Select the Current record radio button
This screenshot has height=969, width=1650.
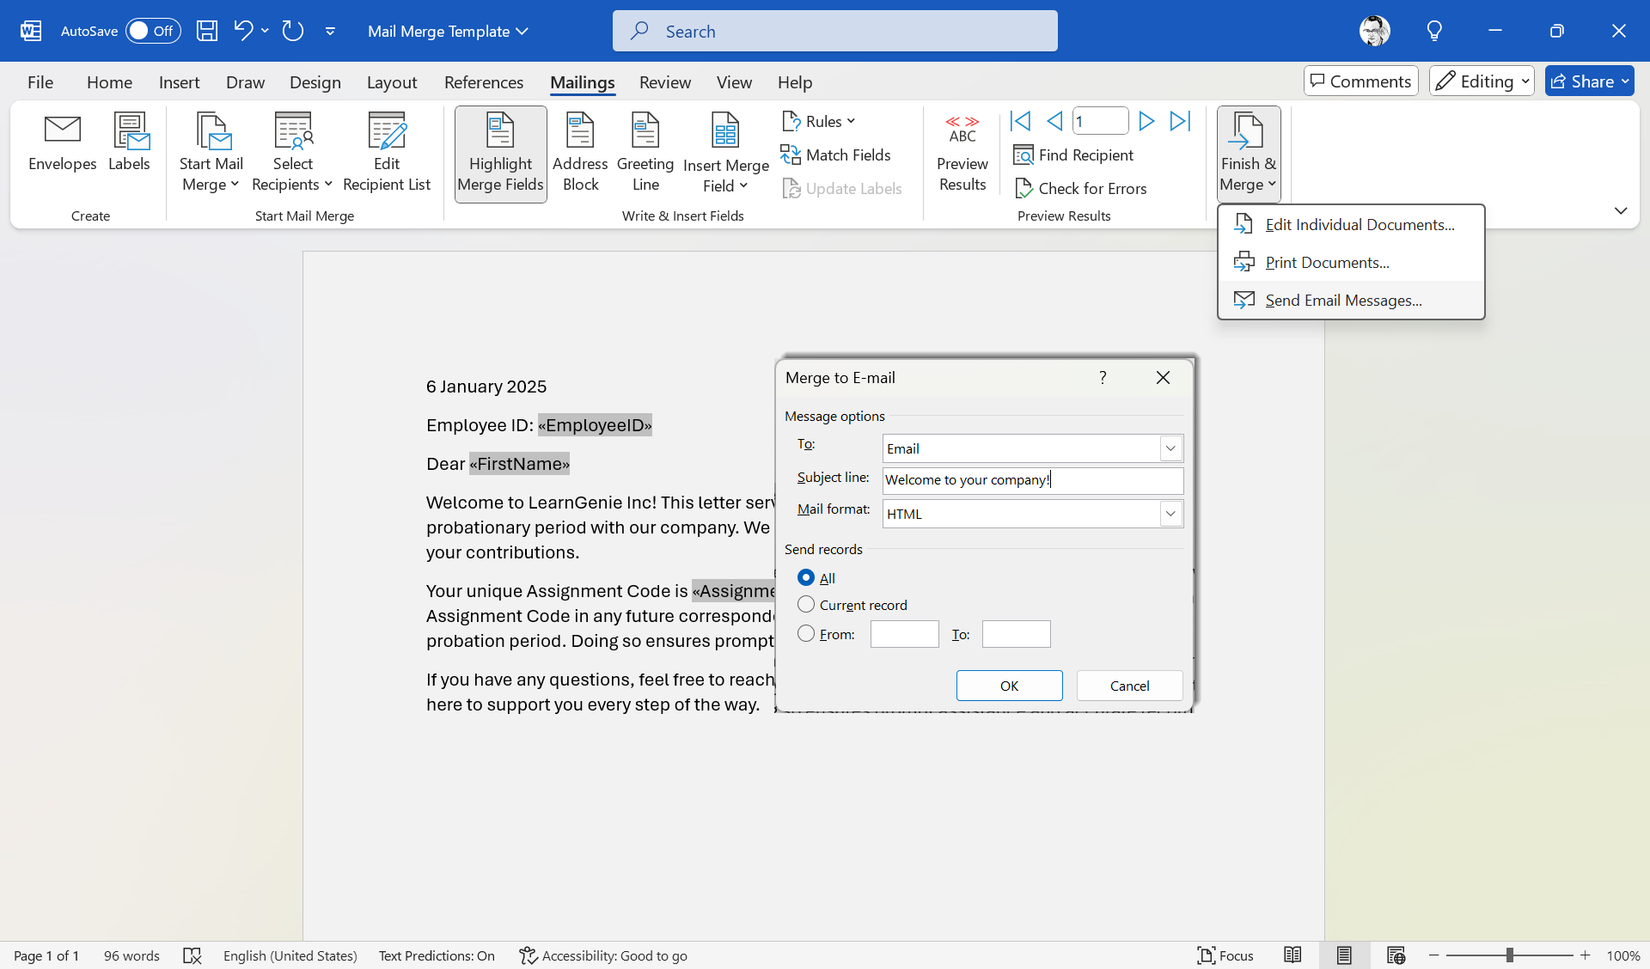point(806,605)
